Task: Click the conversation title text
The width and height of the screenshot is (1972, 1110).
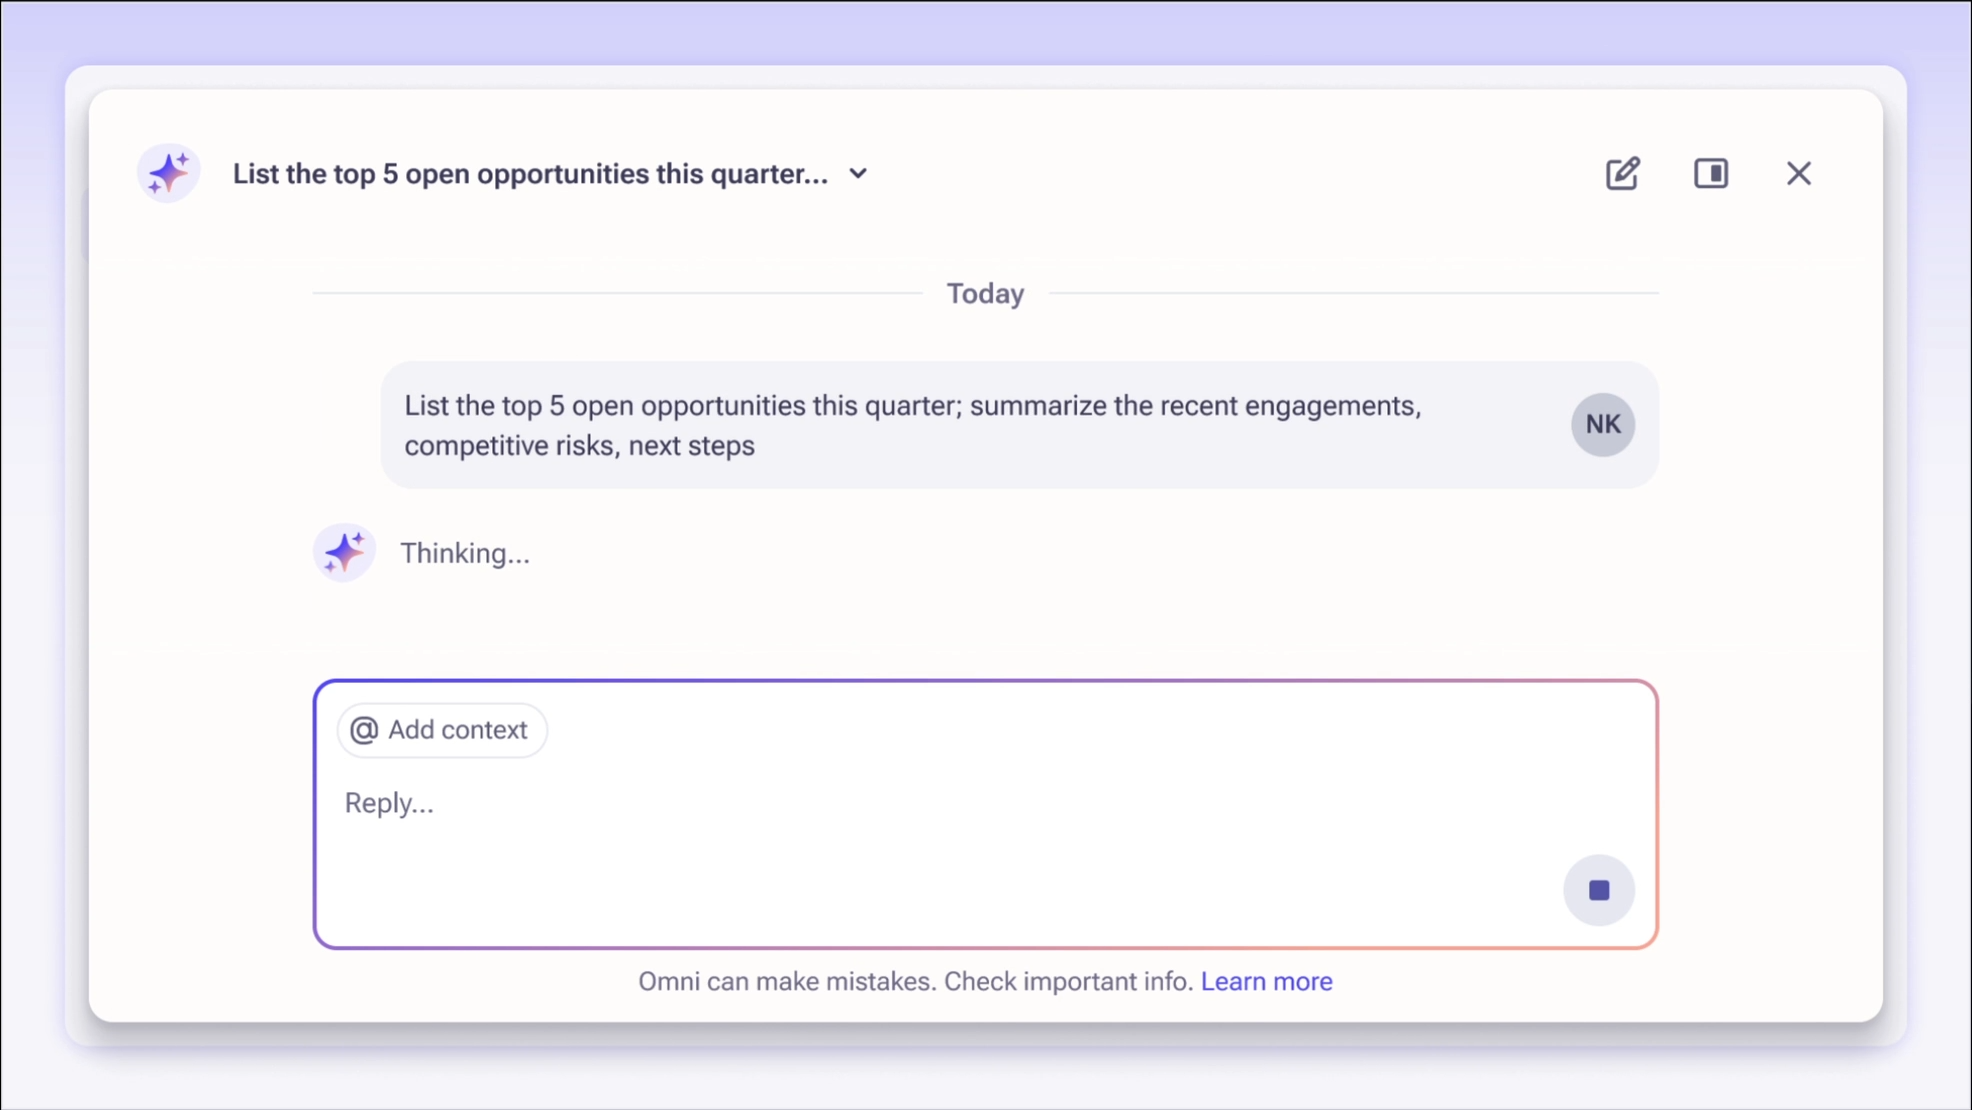Action: tap(530, 173)
